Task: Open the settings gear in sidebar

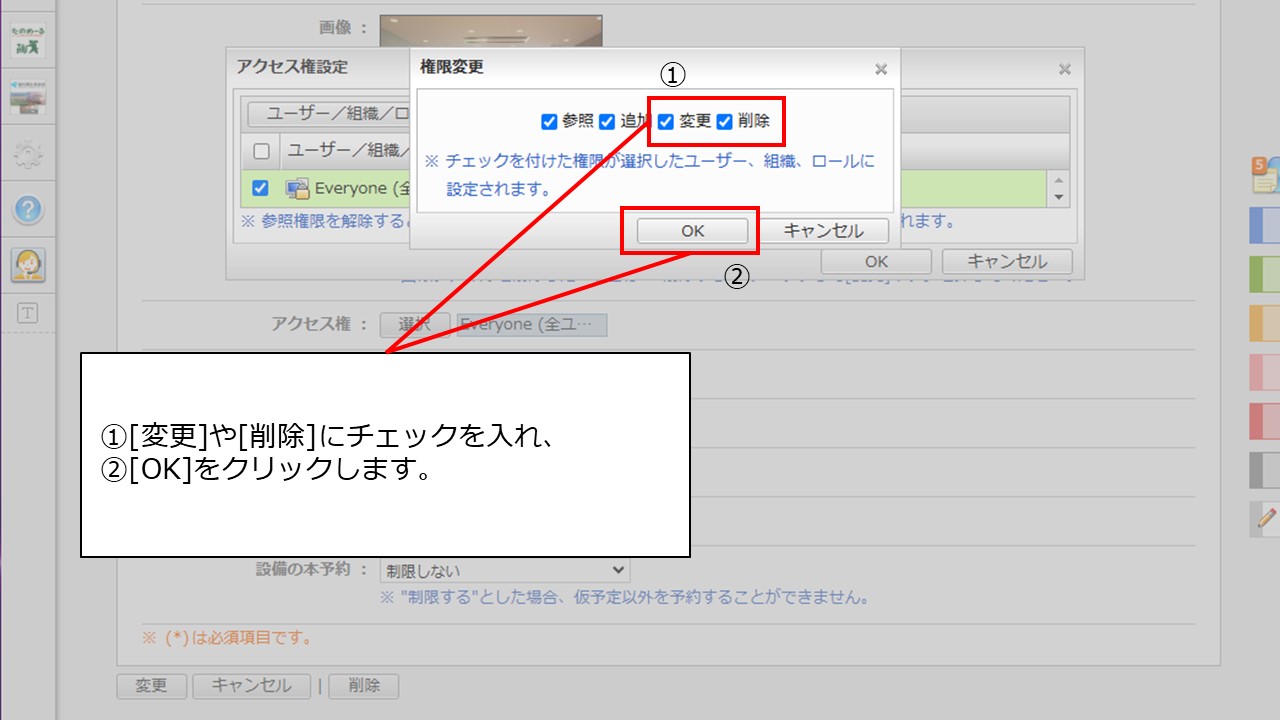Action: click(x=28, y=154)
